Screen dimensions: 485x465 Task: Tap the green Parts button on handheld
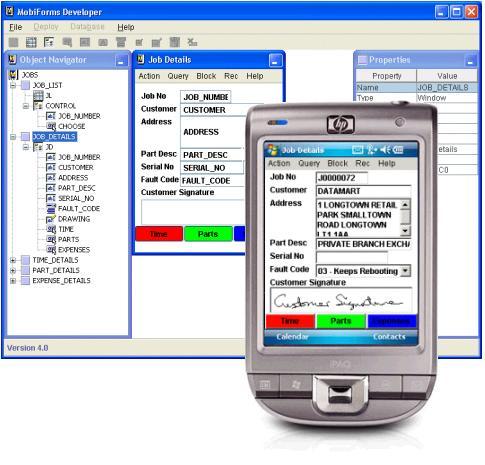tap(341, 321)
